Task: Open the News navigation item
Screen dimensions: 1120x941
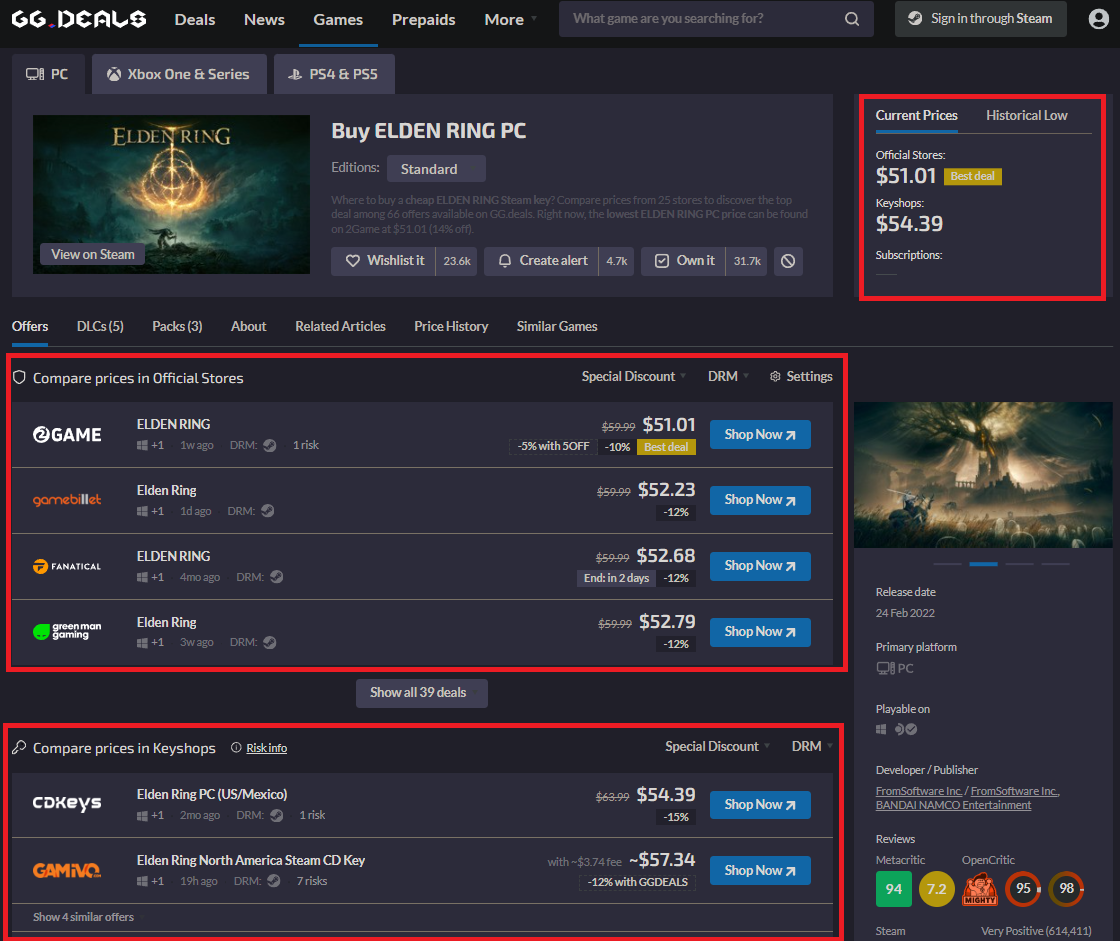Action: click(x=264, y=19)
